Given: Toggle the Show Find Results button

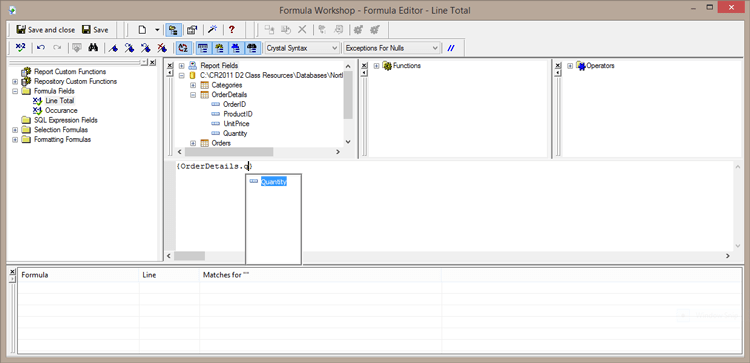Looking at the screenshot, I should 253,47.
